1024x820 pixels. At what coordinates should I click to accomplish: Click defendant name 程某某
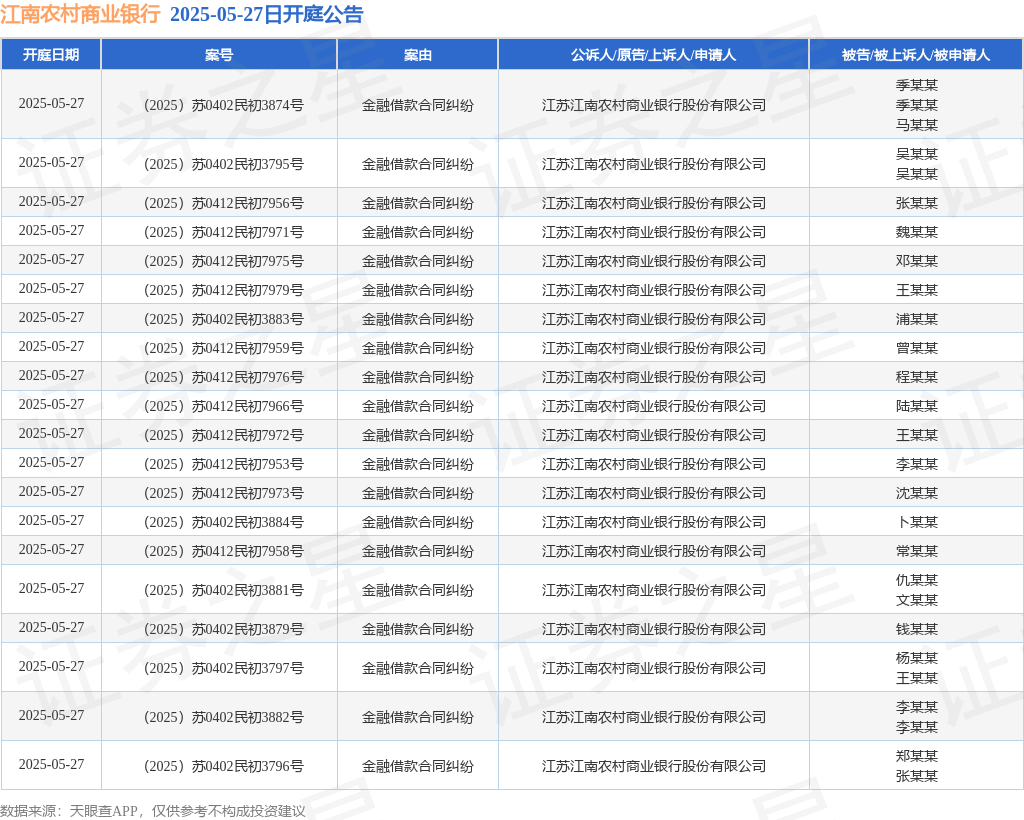(x=916, y=377)
